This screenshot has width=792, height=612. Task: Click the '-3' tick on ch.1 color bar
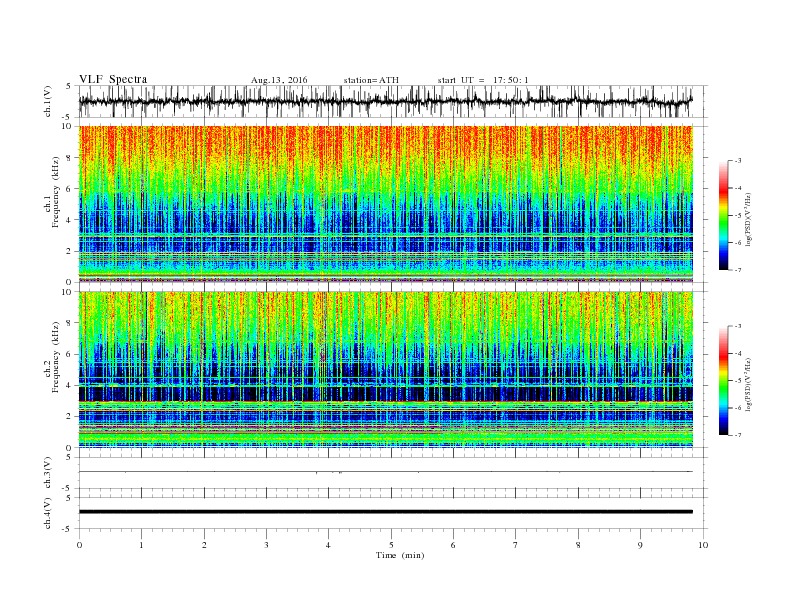737,161
